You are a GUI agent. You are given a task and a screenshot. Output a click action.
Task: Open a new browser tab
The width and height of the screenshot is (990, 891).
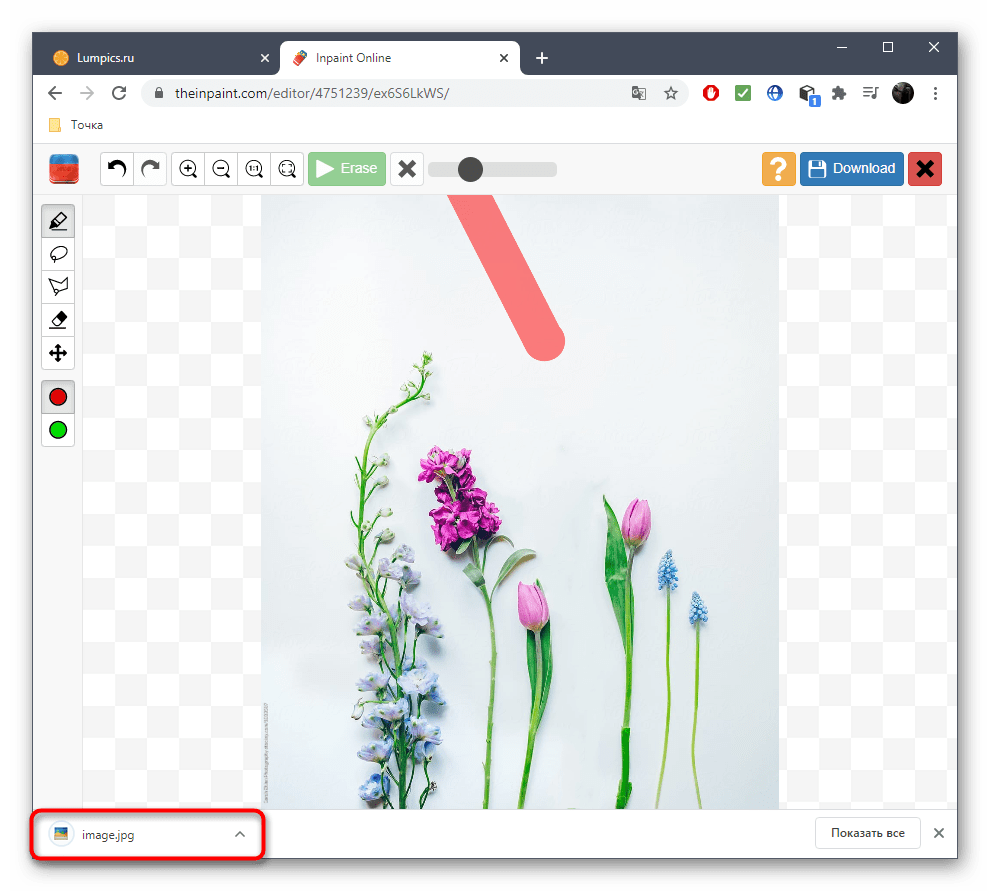click(542, 58)
